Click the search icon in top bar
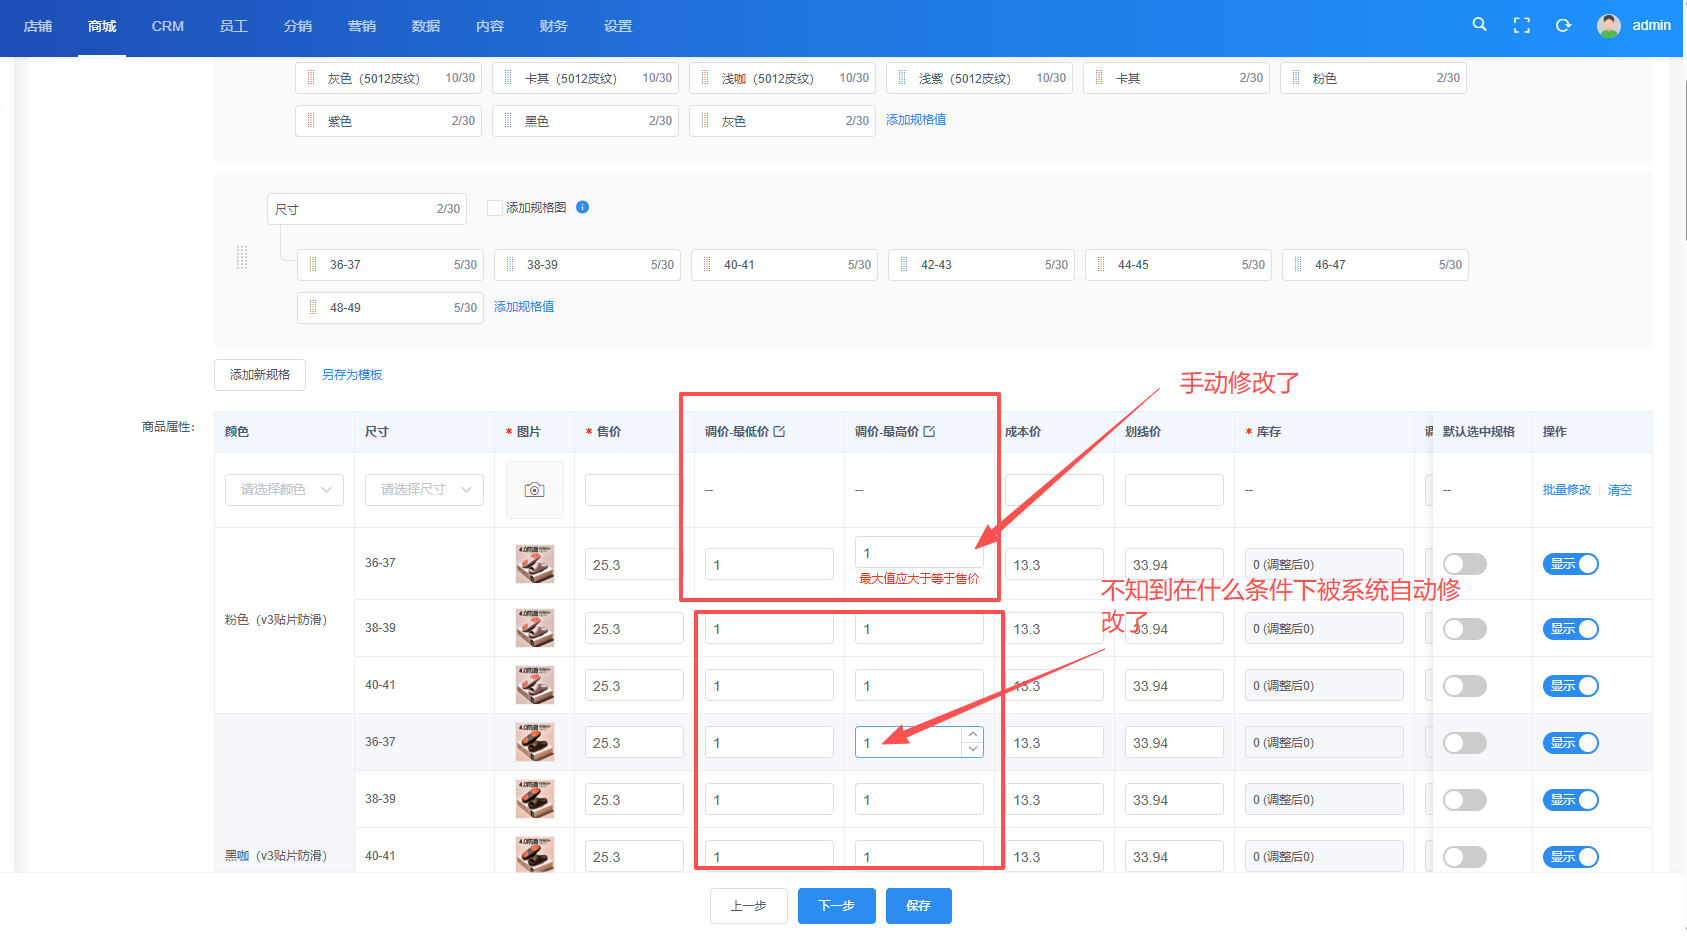Screen dimensions: 1687x936 [x=1479, y=25]
